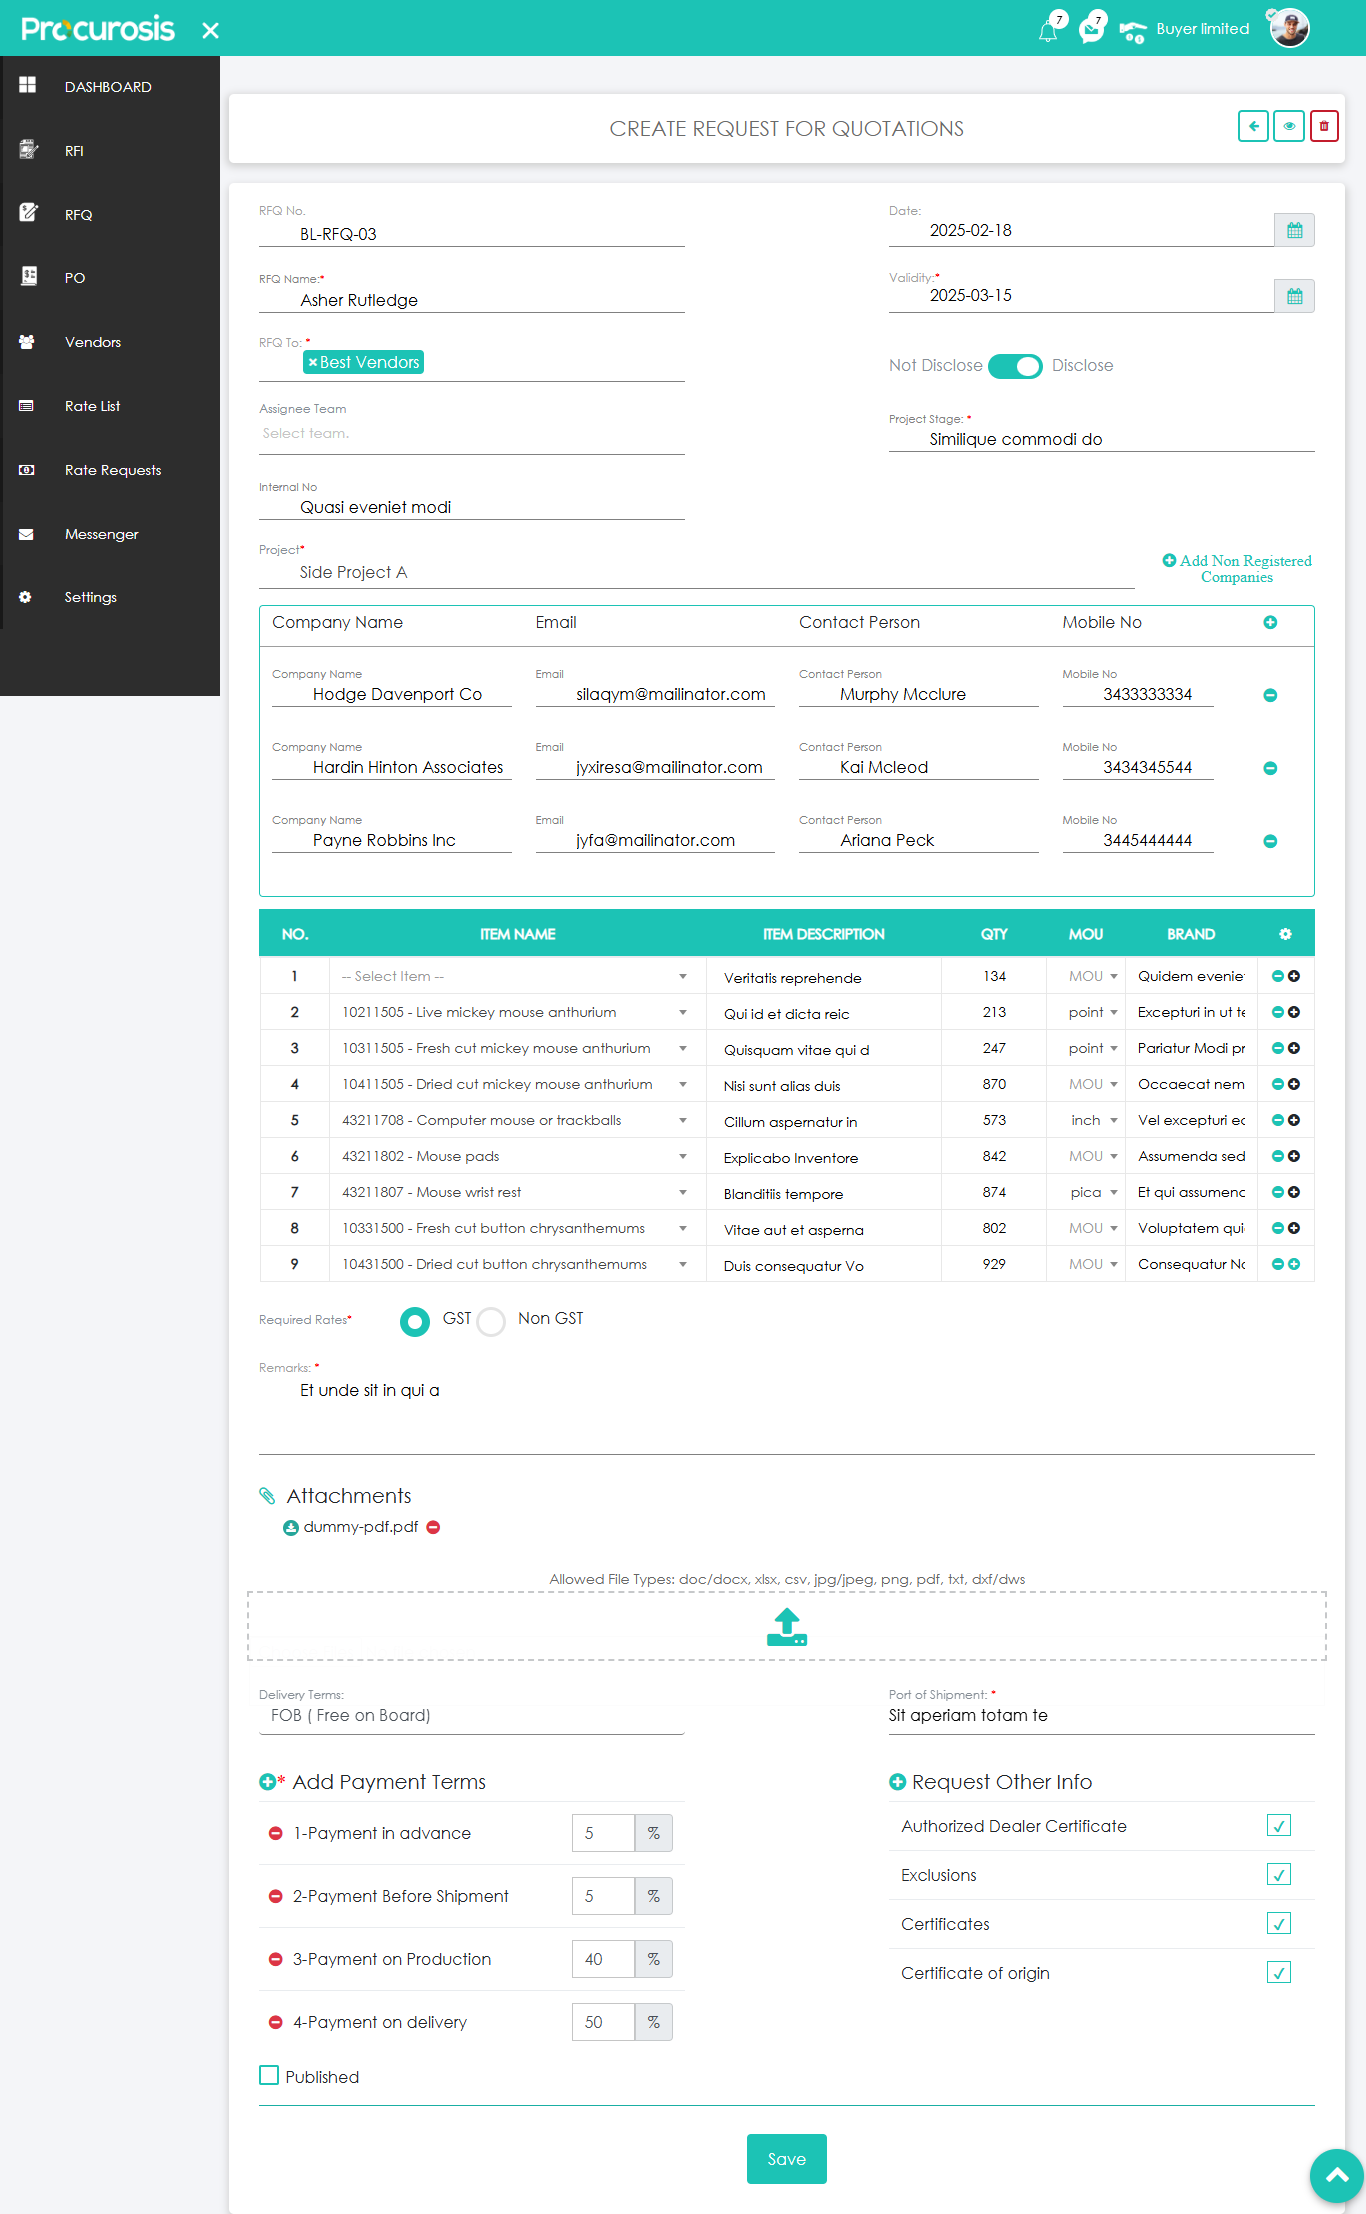This screenshot has height=2214, width=1366.
Task: Go to Vendors in the sidebar
Action: click(x=92, y=342)
